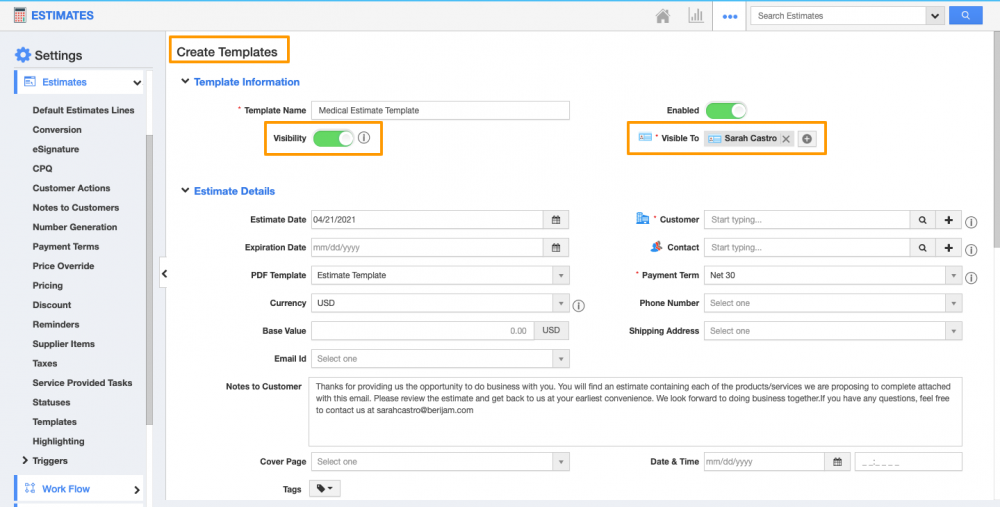This screenshot has width=1000, height=507.
Task: Expand the Tags dropdown button
Action: coord(326,489)
